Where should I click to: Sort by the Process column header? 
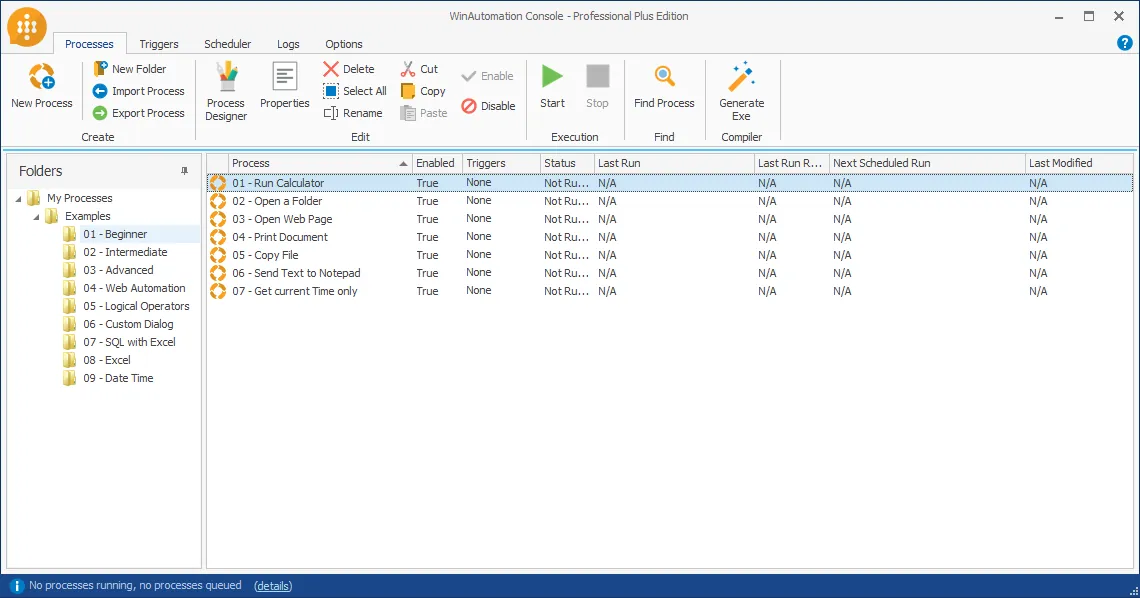pyautogui.click(x=320, y=163)
